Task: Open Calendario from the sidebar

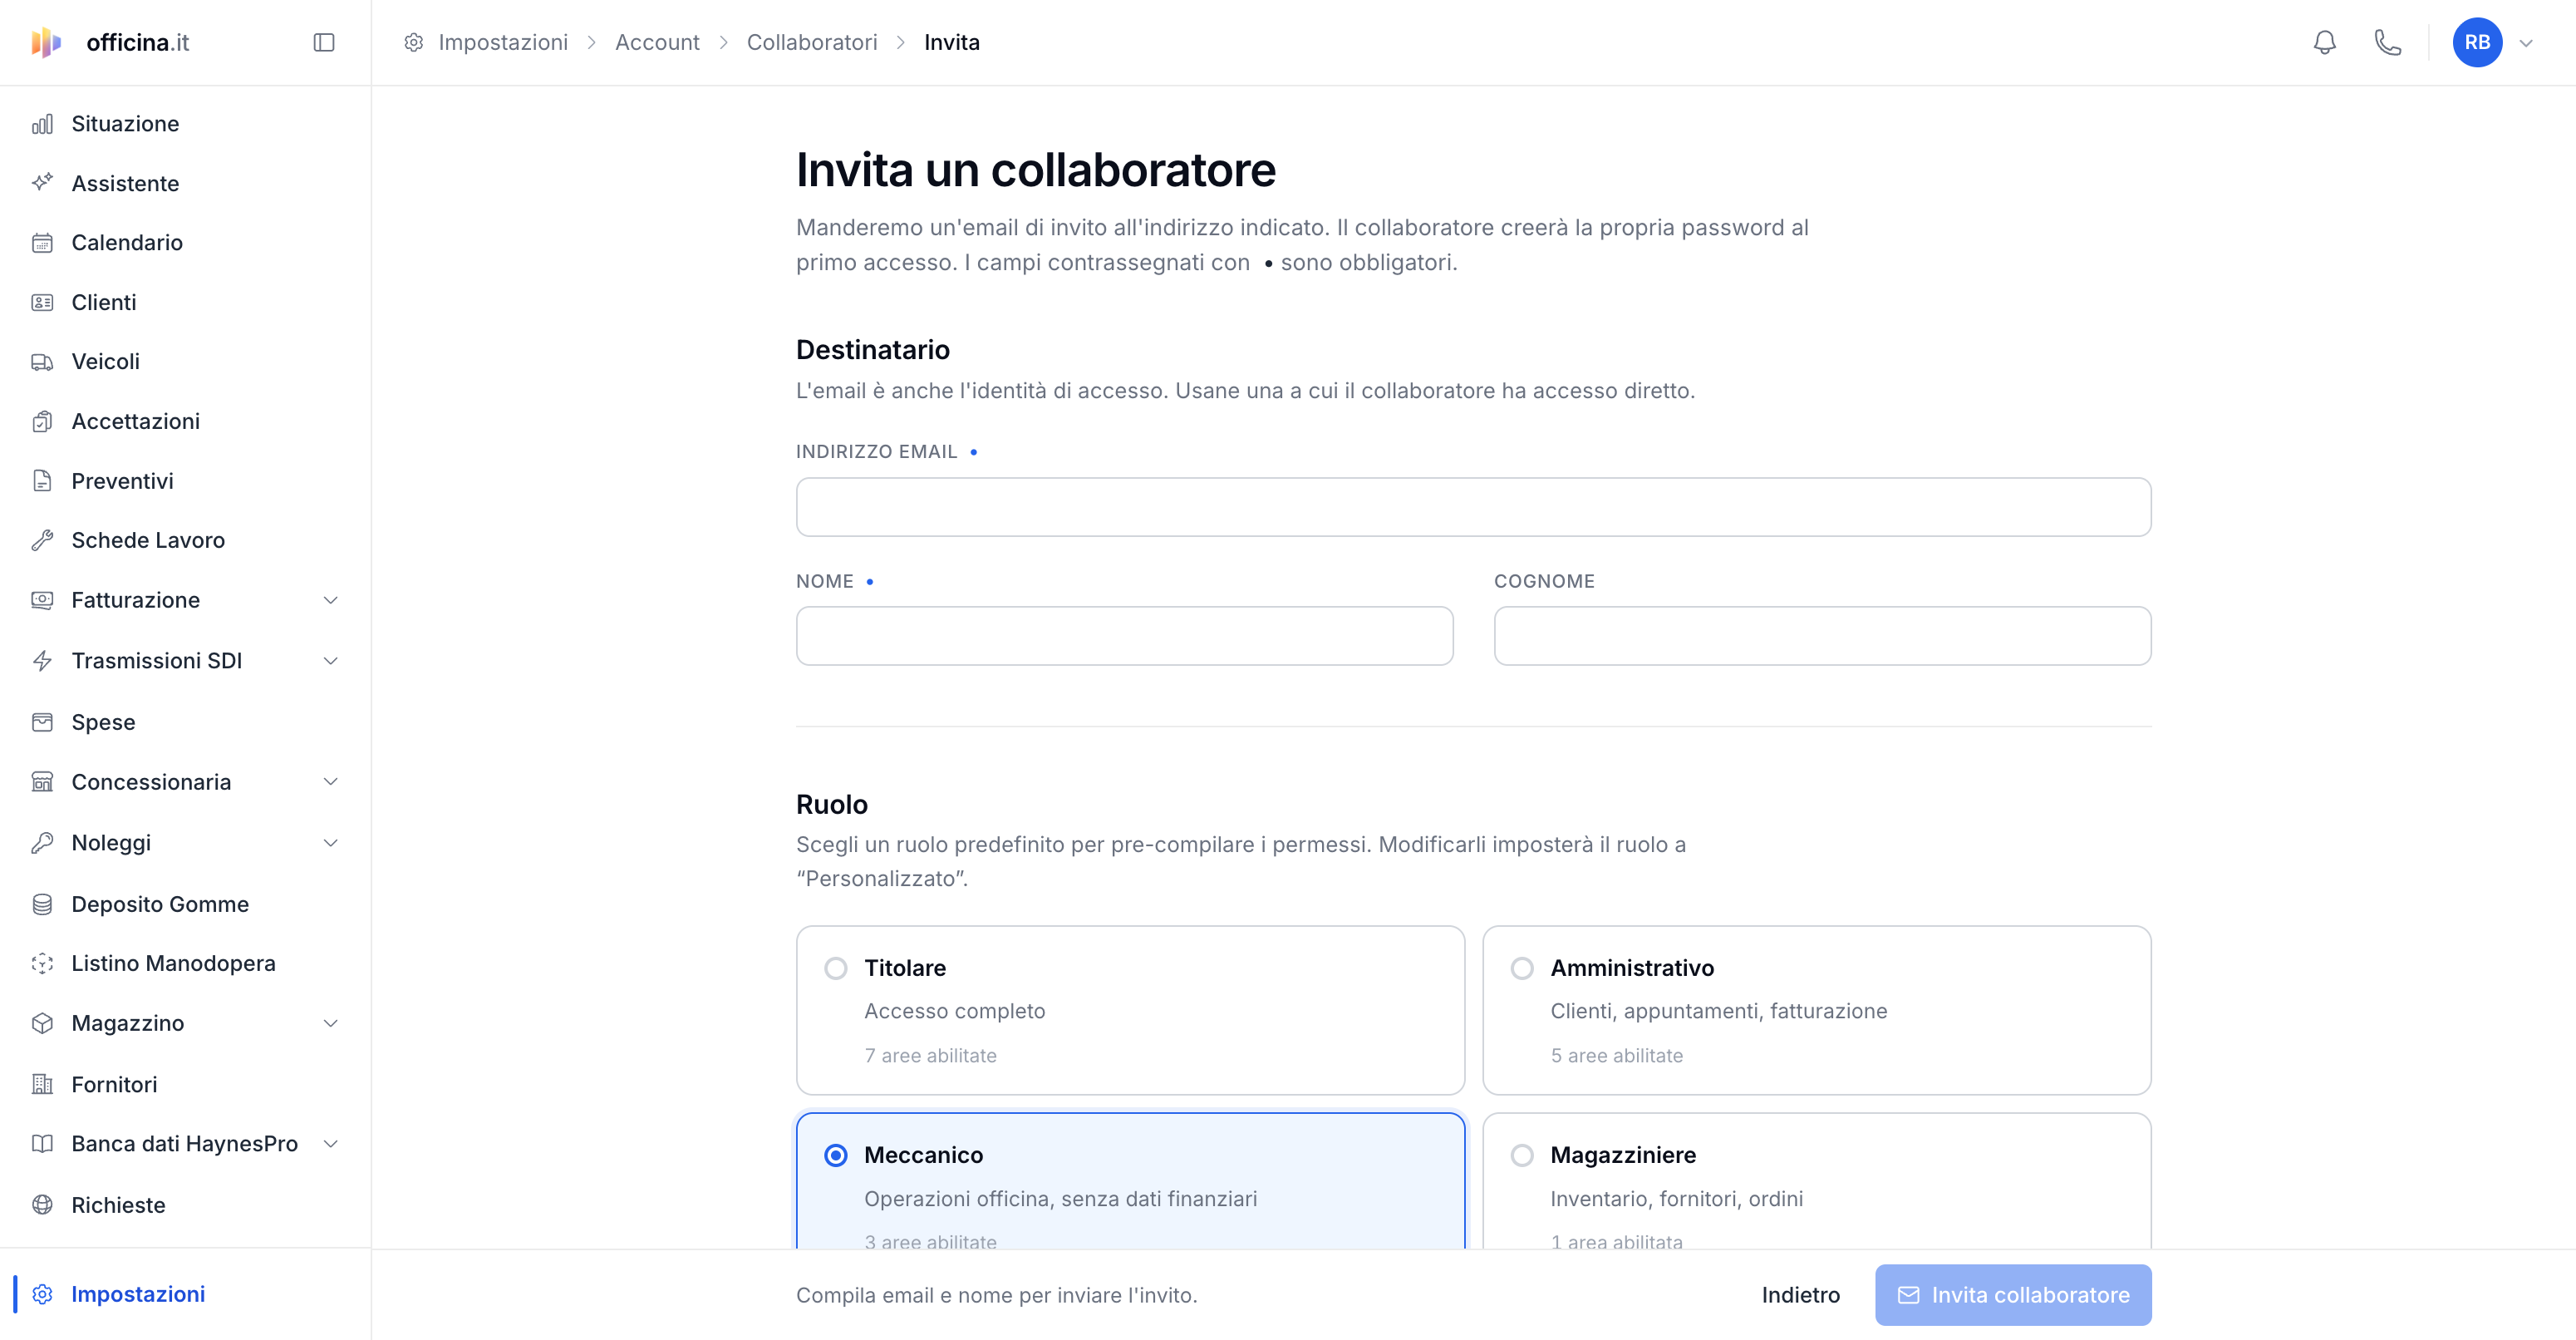Action: click(185, 243)
